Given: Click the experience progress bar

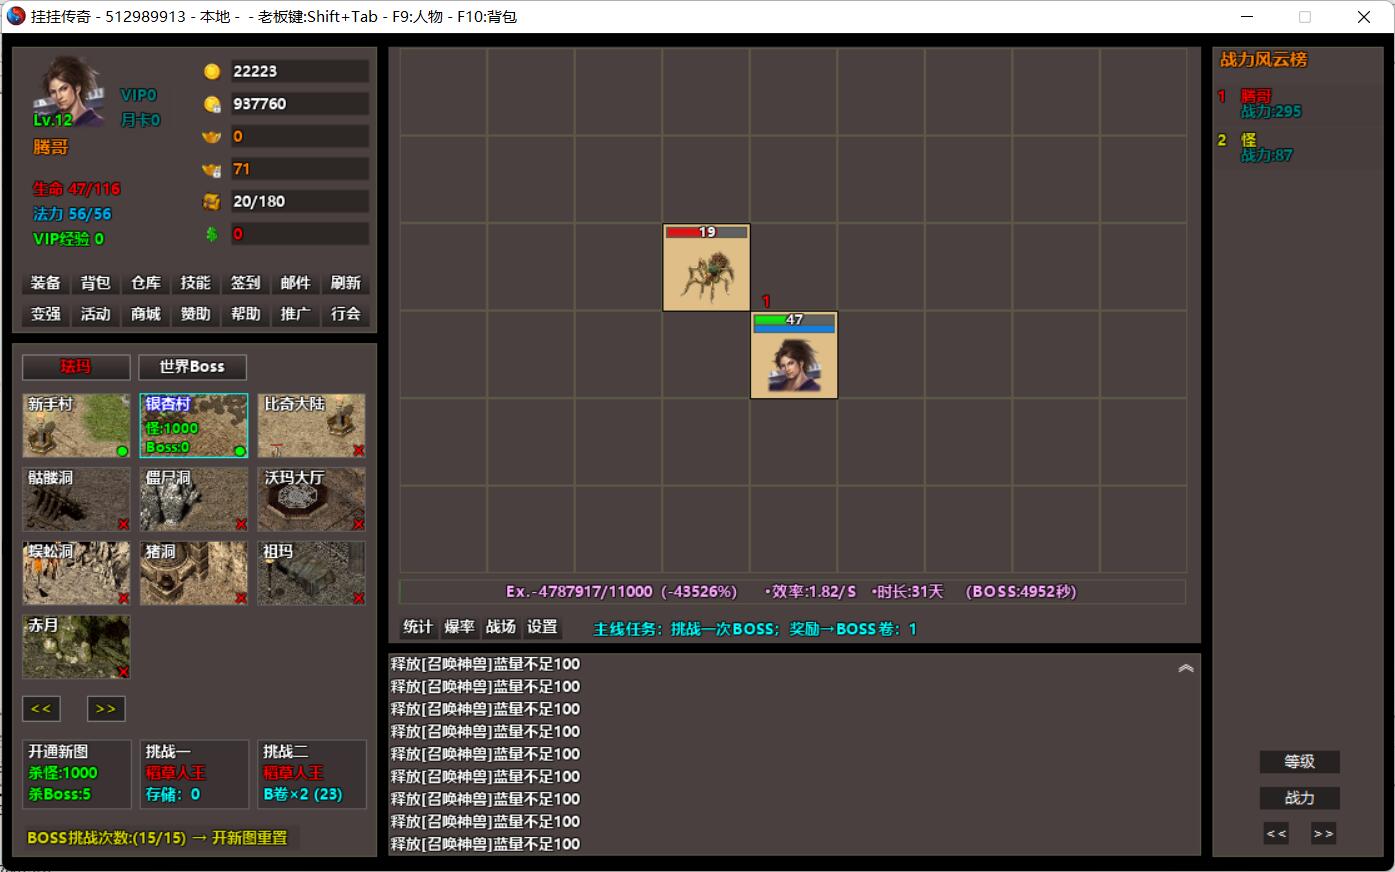Looking at the screenshot, I should [x=792, y=592].
